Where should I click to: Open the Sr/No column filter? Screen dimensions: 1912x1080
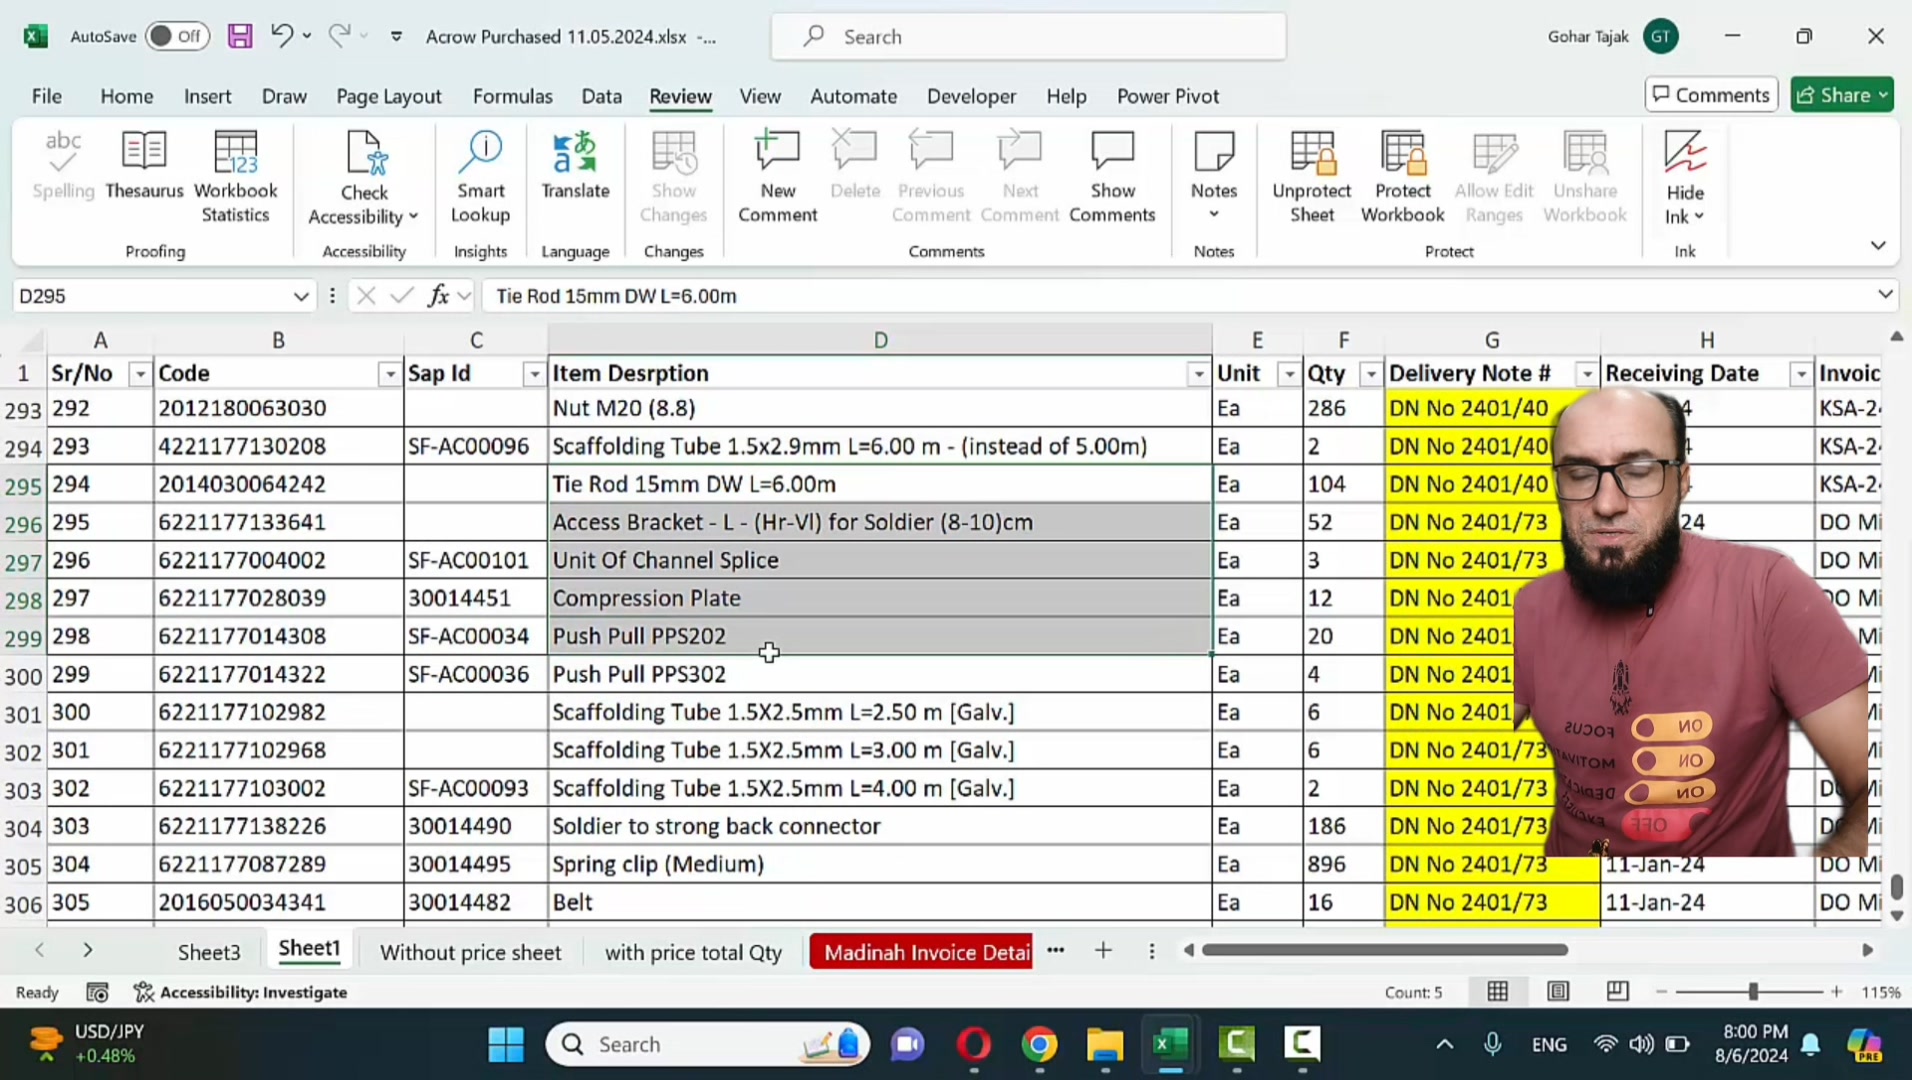point(140,374)
